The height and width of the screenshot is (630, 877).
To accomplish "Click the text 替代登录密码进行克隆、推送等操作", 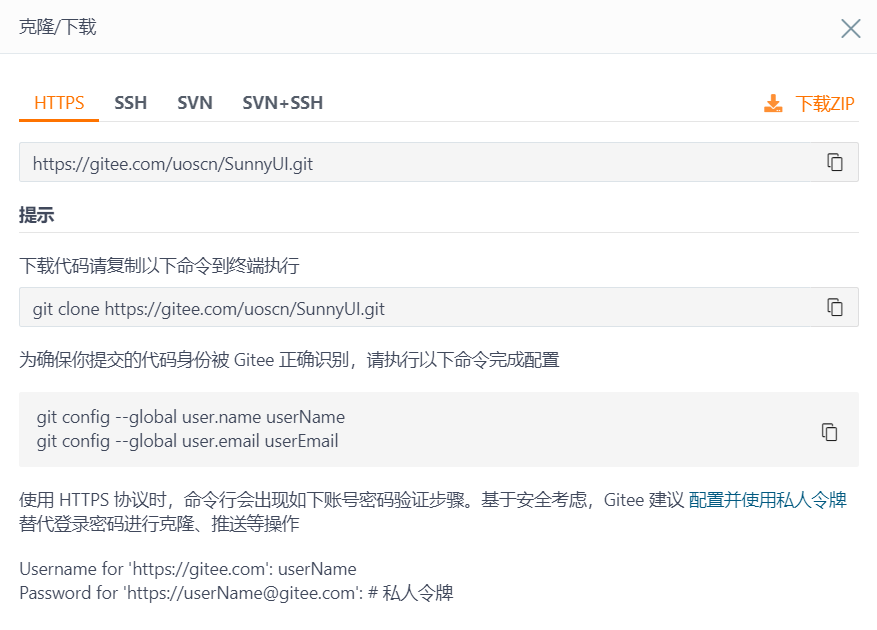I will (159, 524).
